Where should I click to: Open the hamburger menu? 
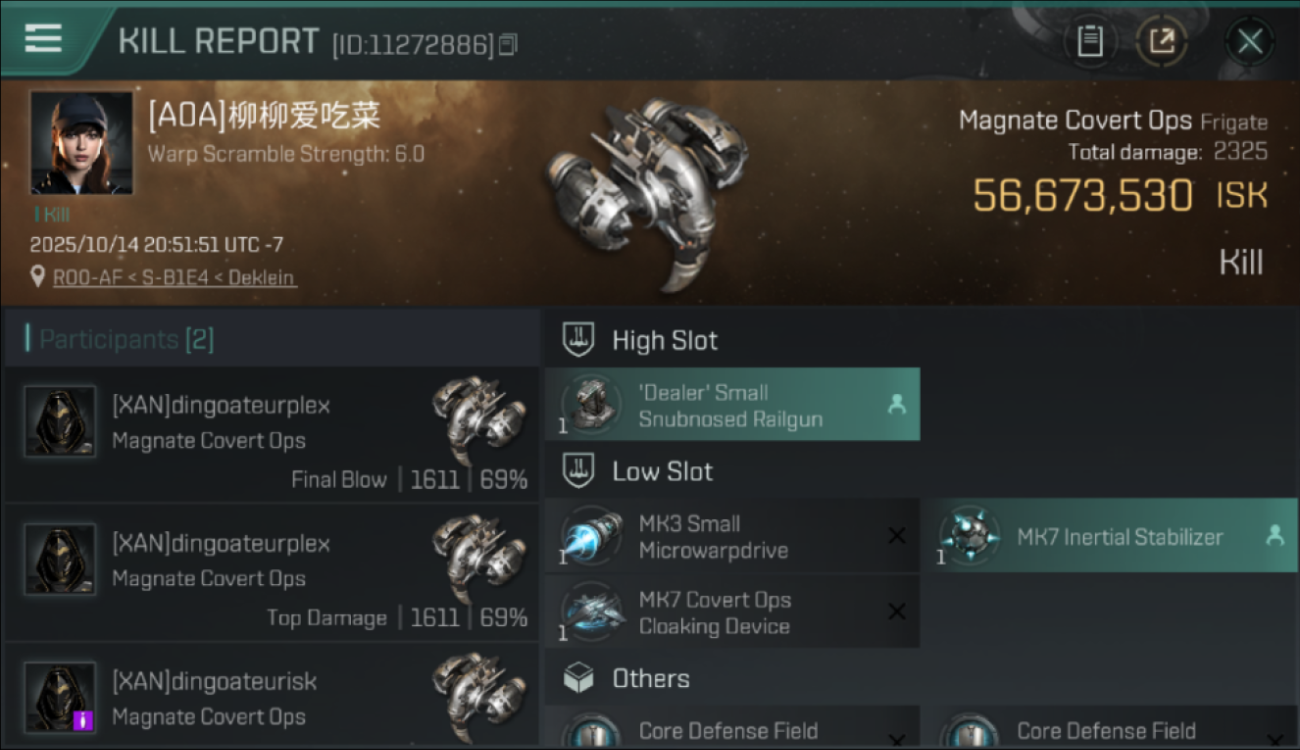pyautogui.click(x=43, y=39)
